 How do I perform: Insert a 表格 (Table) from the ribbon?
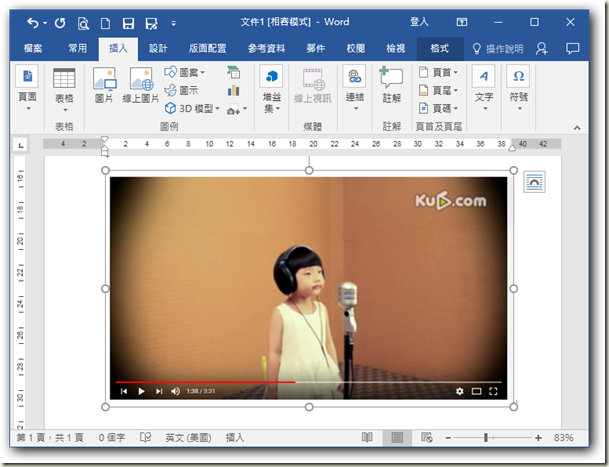tap(64, 84)
